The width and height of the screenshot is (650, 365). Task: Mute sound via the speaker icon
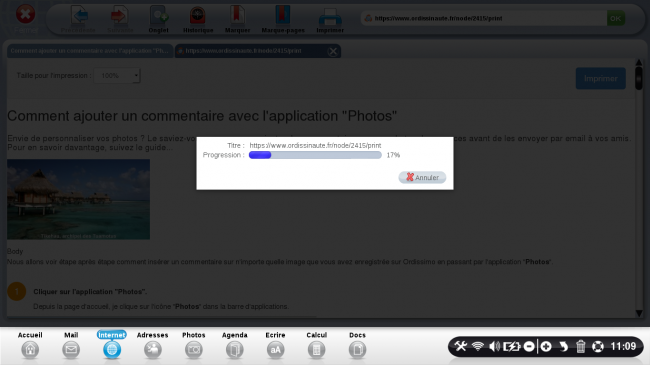(x=494, y=346)
